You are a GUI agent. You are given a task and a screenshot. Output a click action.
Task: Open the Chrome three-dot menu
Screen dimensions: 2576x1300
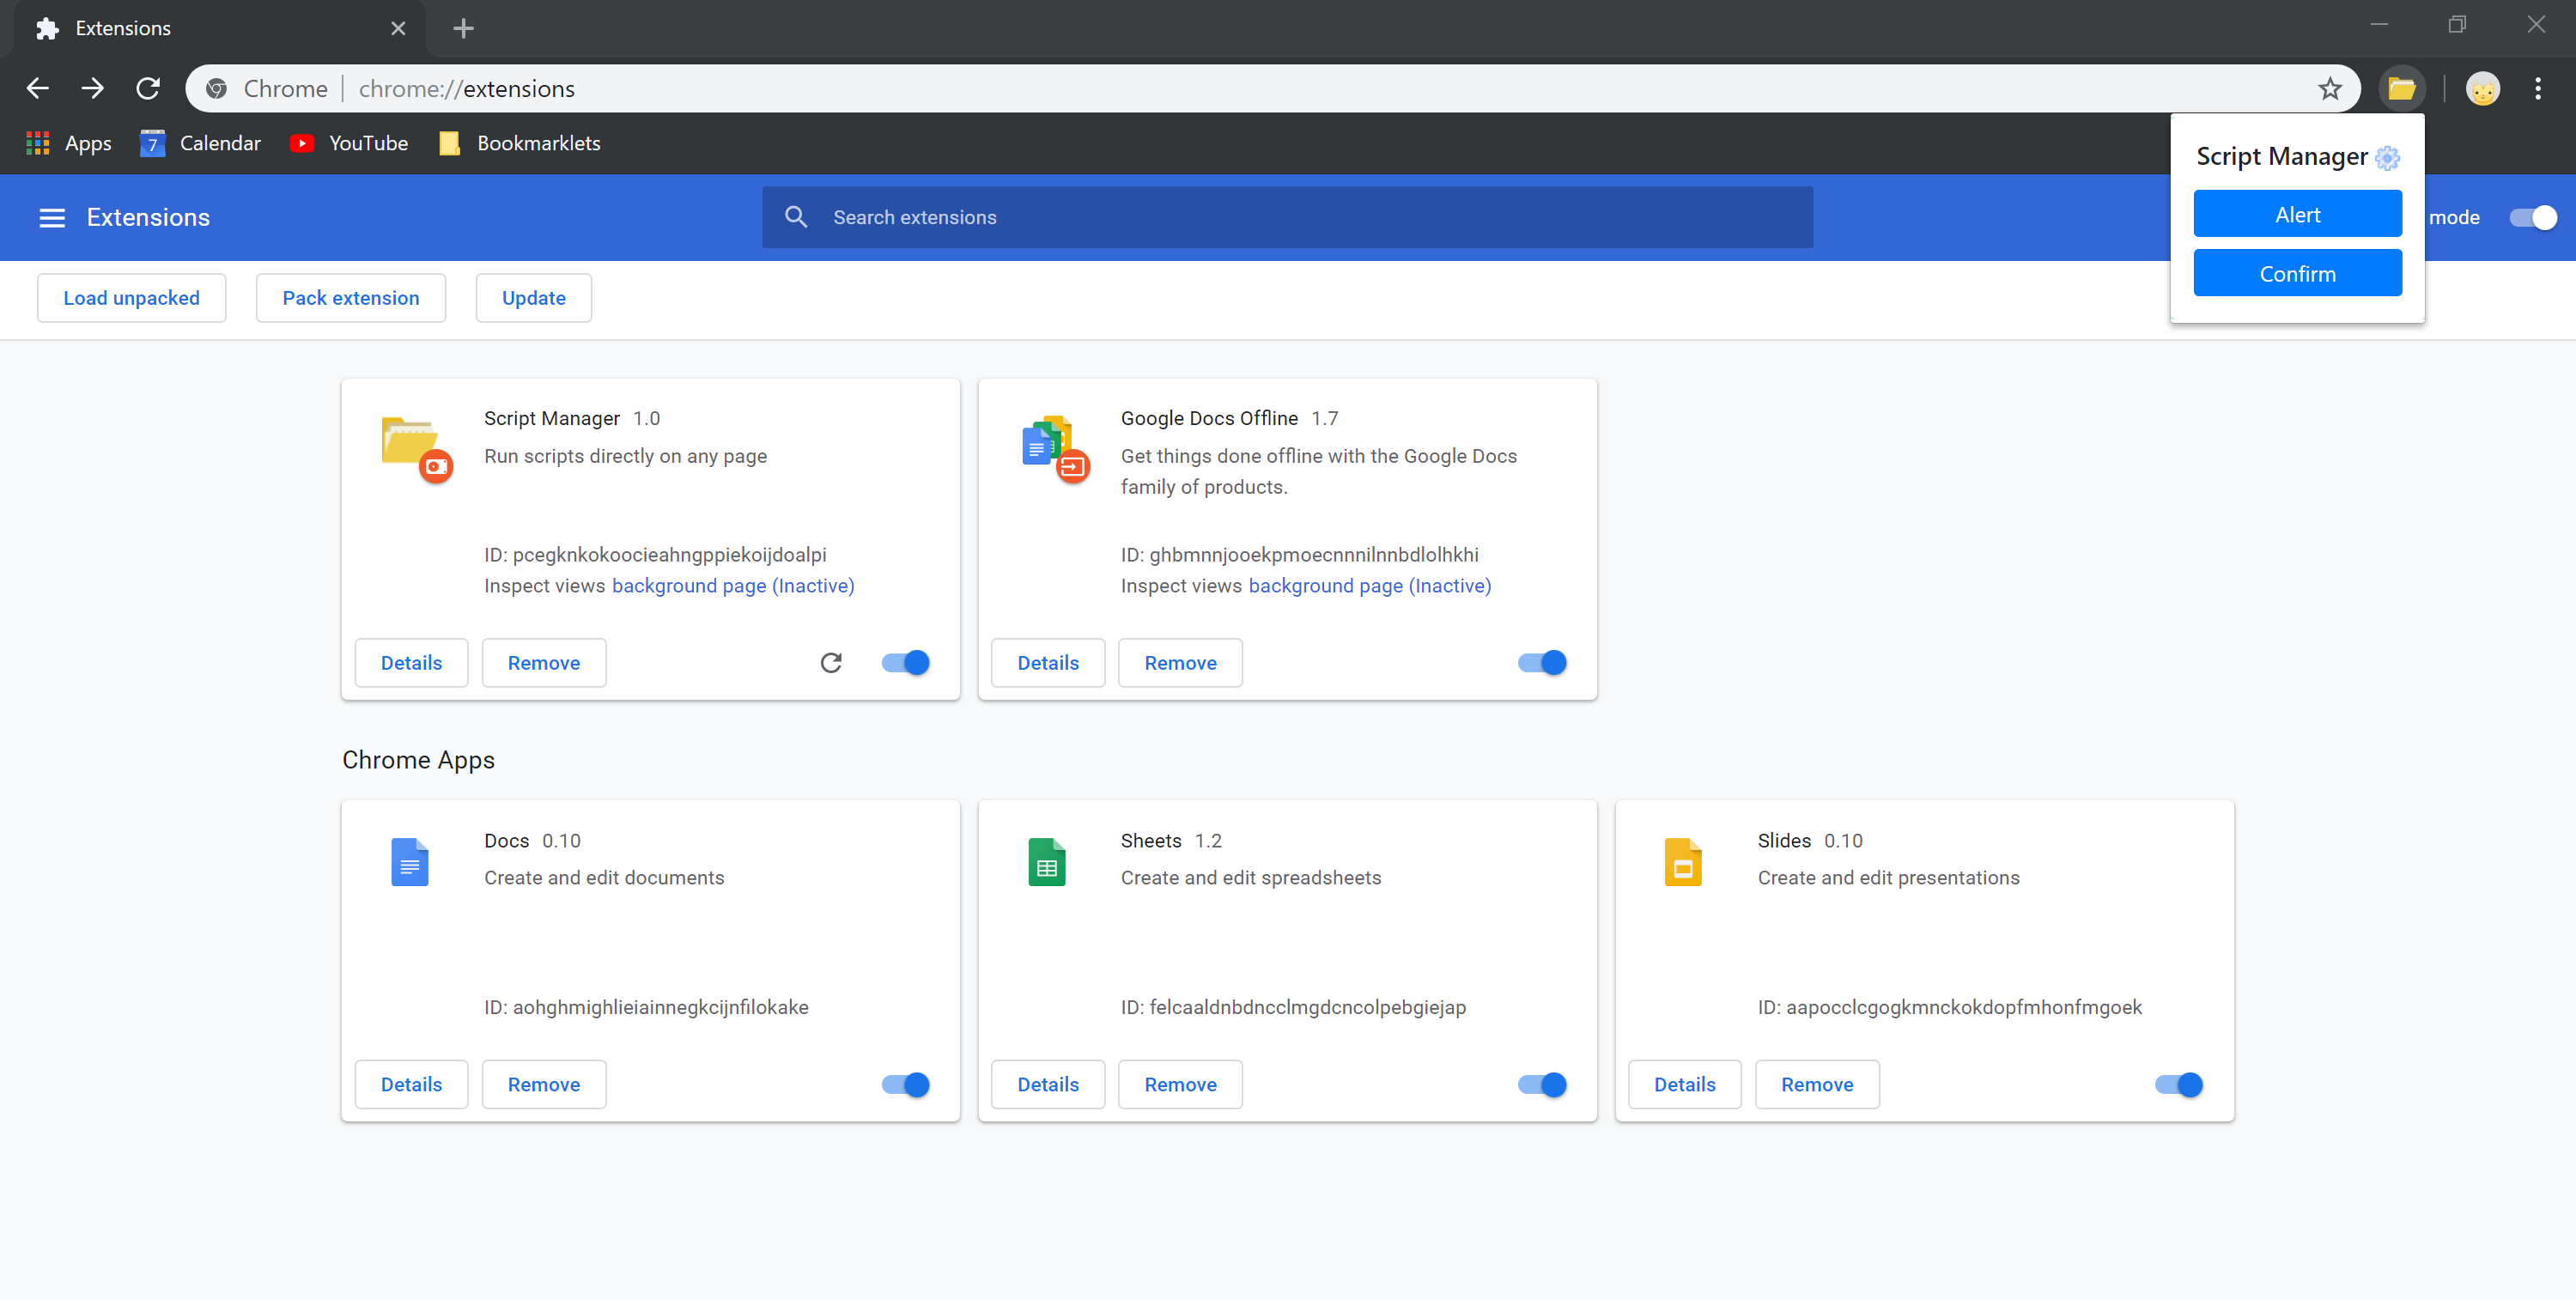2537,89
